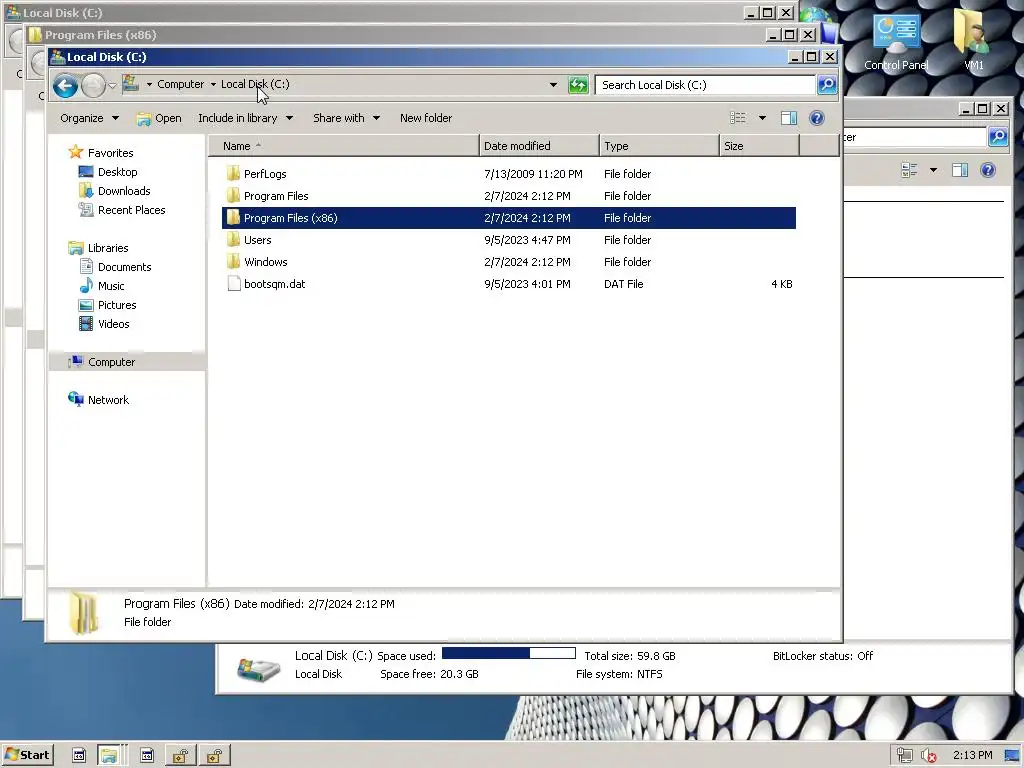This screenshot has width=1024, height=768.
Task: Open the Music library
Action: point(110,286)
